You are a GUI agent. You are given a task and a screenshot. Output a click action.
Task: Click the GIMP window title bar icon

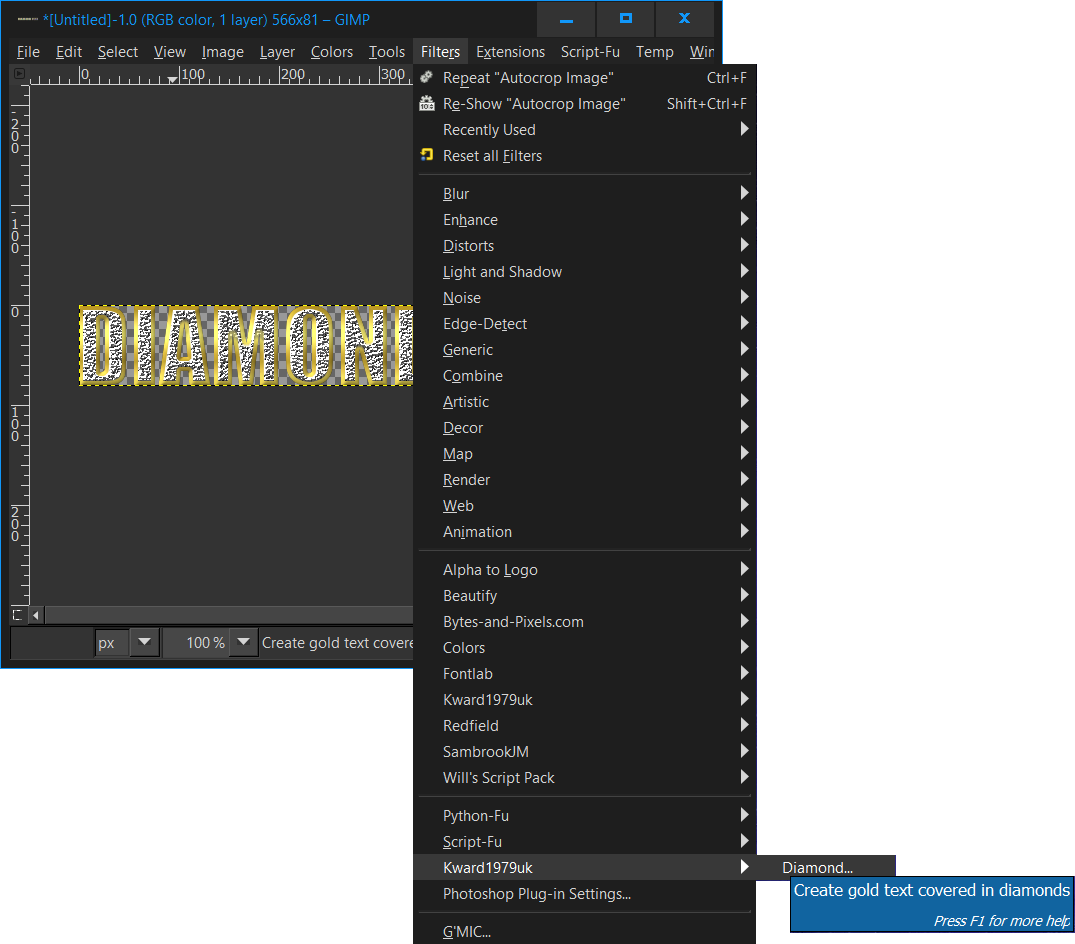(27, 19)
